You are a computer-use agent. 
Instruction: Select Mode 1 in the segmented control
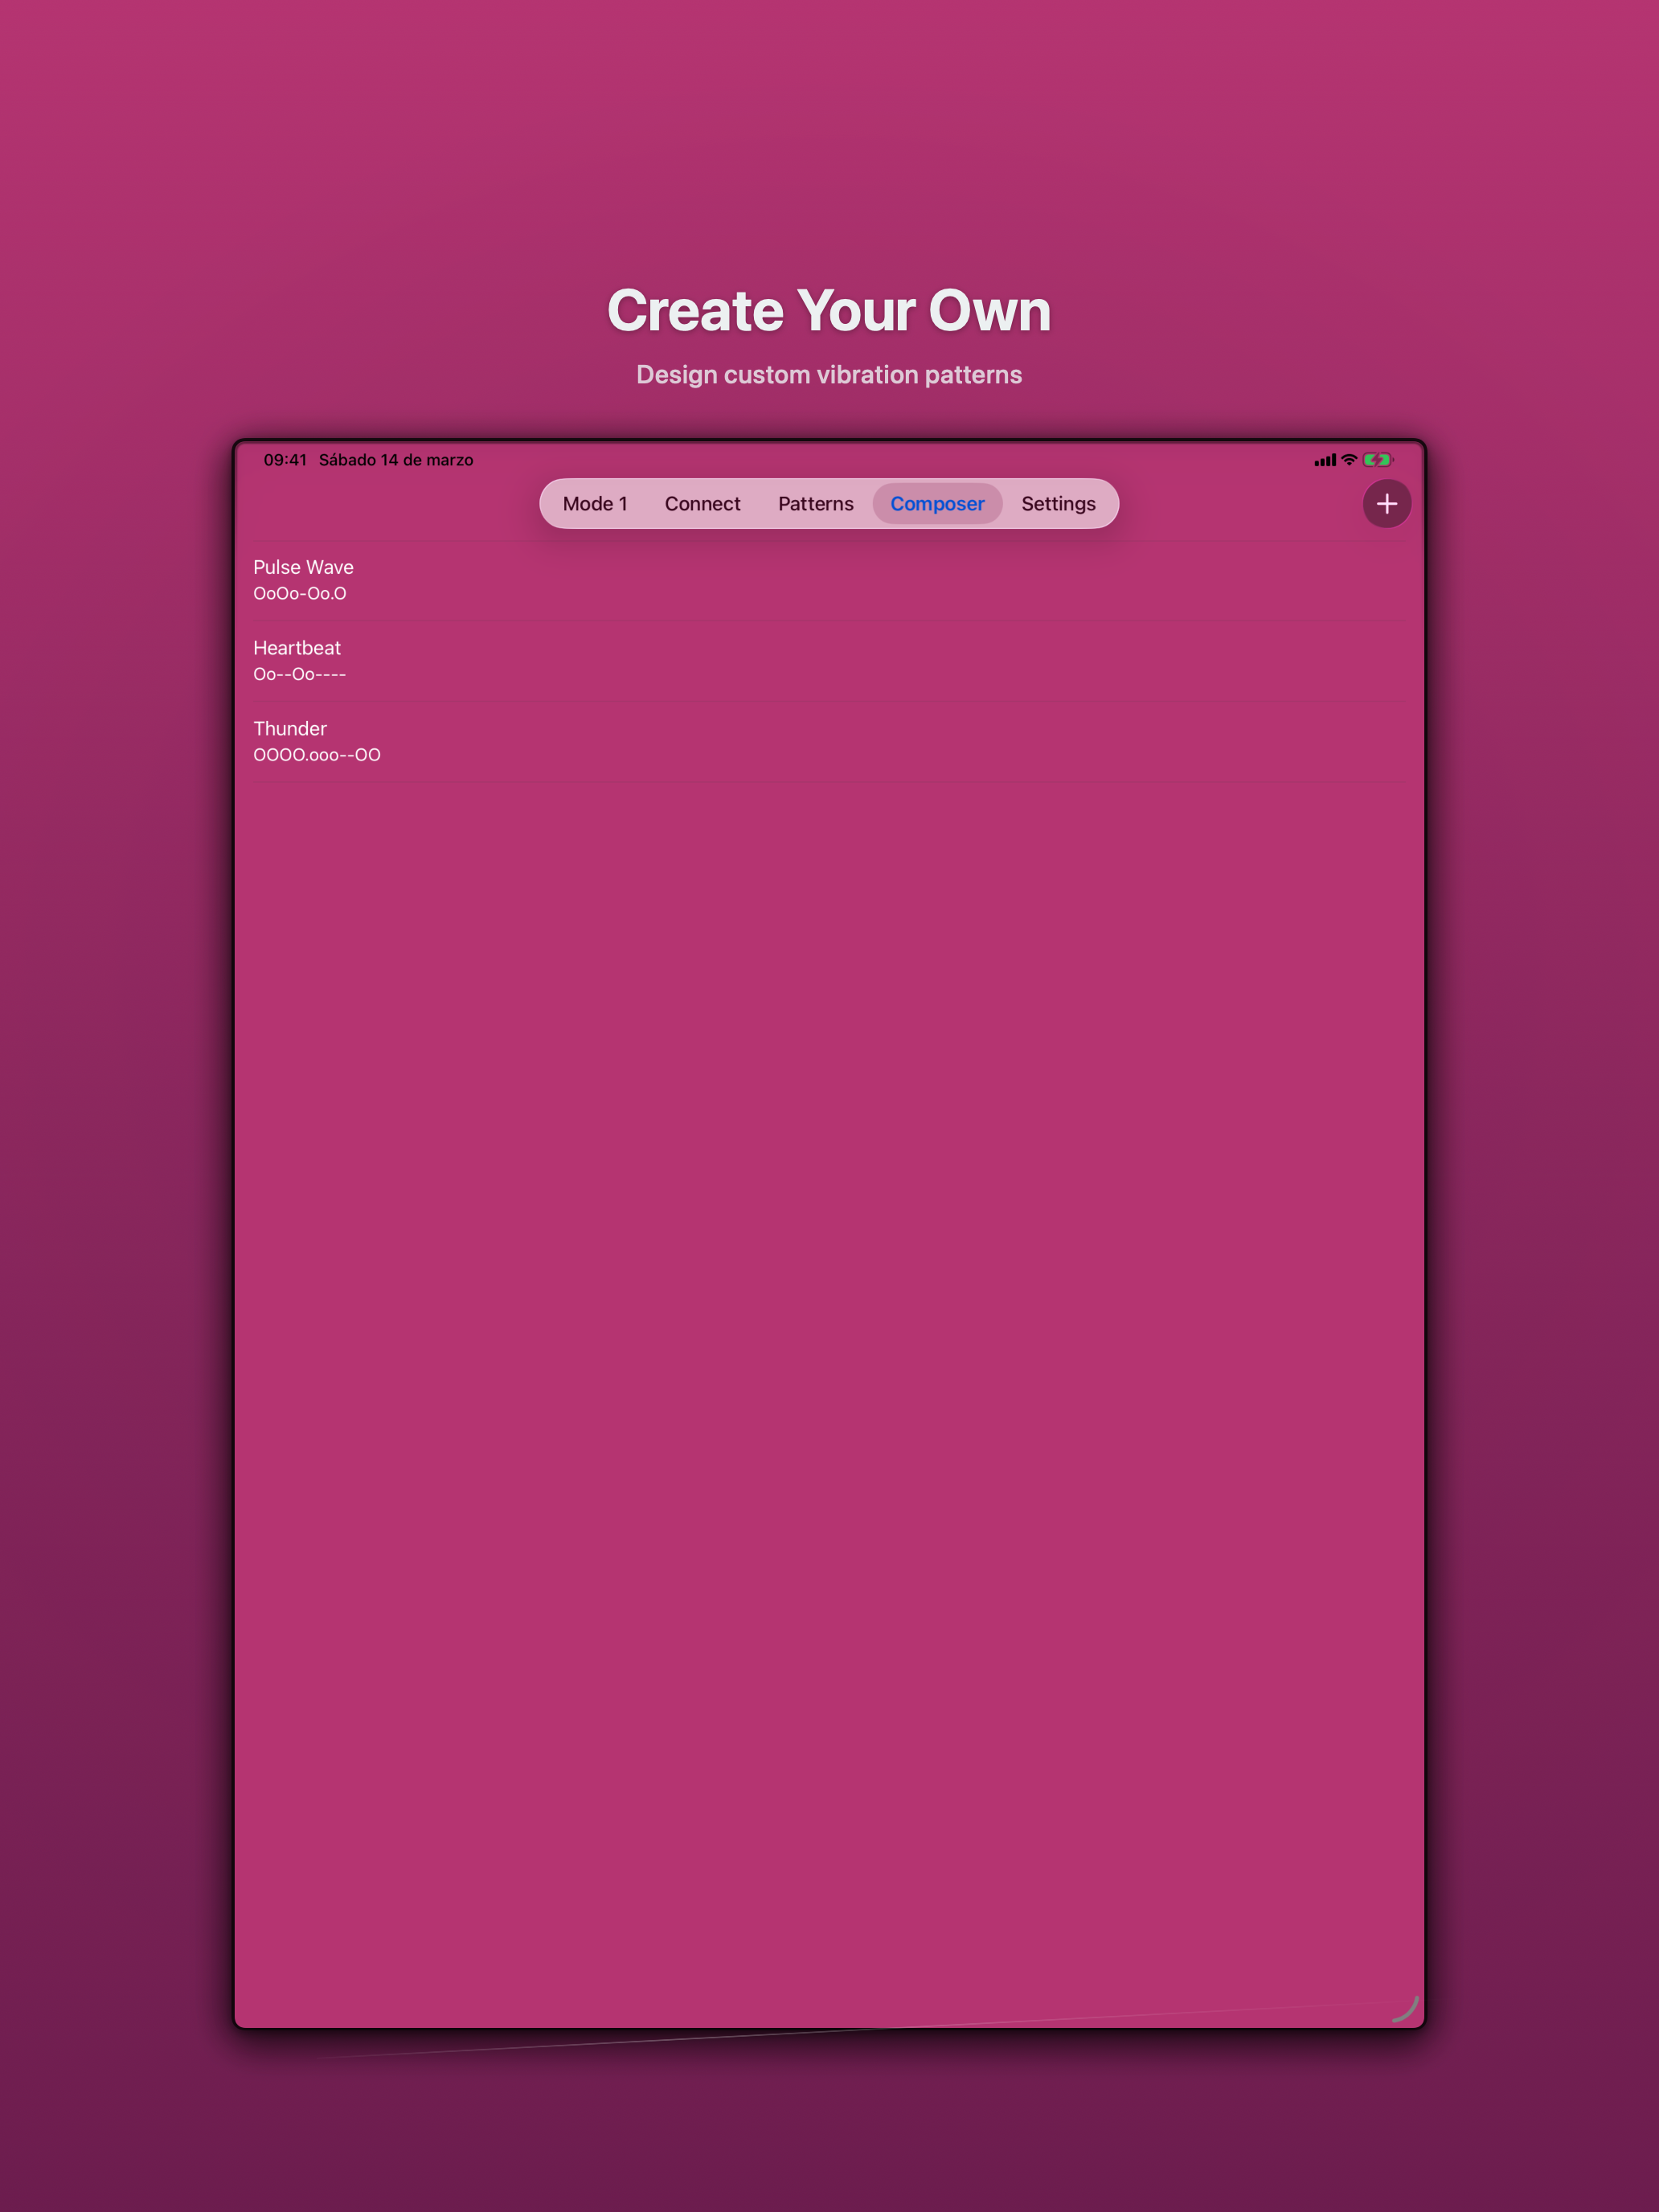pyautogui.click(x=595, y=504)
